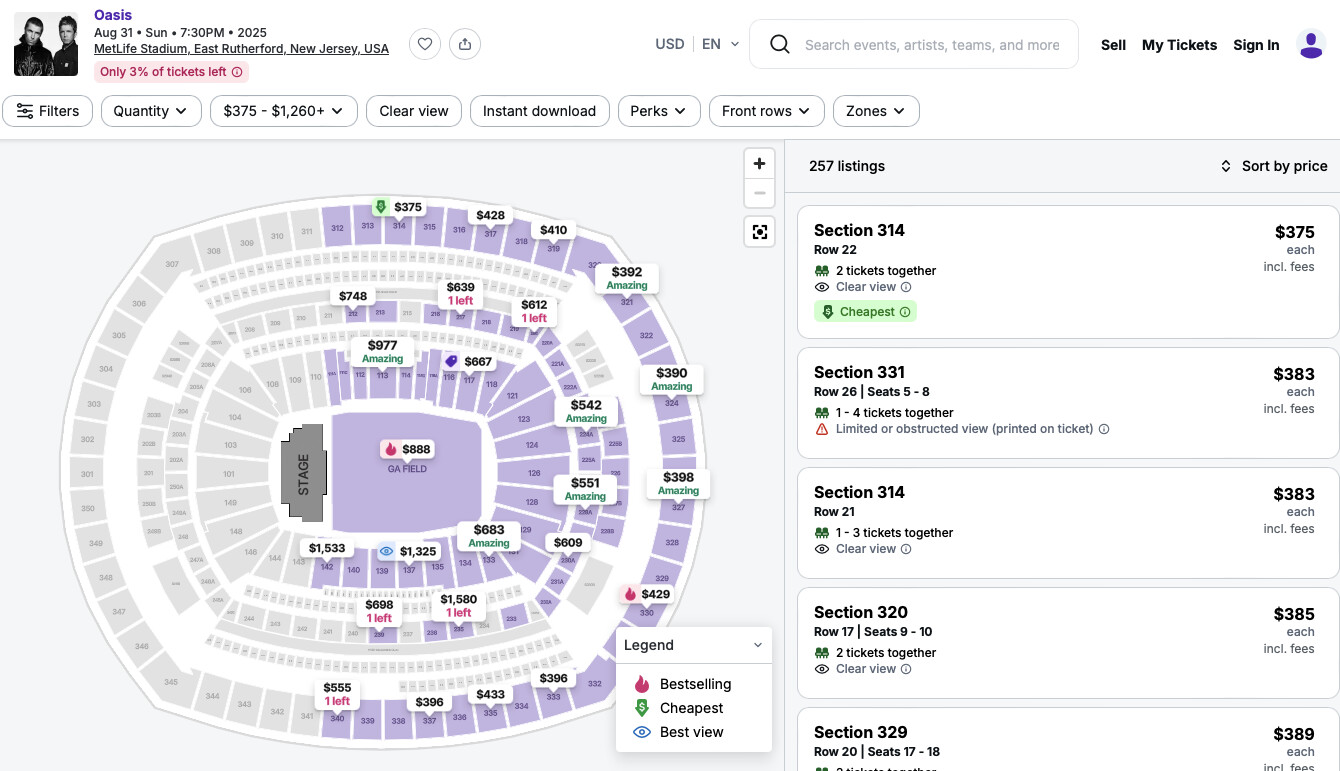This screenshot has height=771, width=1340.
Task: Select the $429 bestselling marker
Action: pyautogui.click(x=646, y=594)
